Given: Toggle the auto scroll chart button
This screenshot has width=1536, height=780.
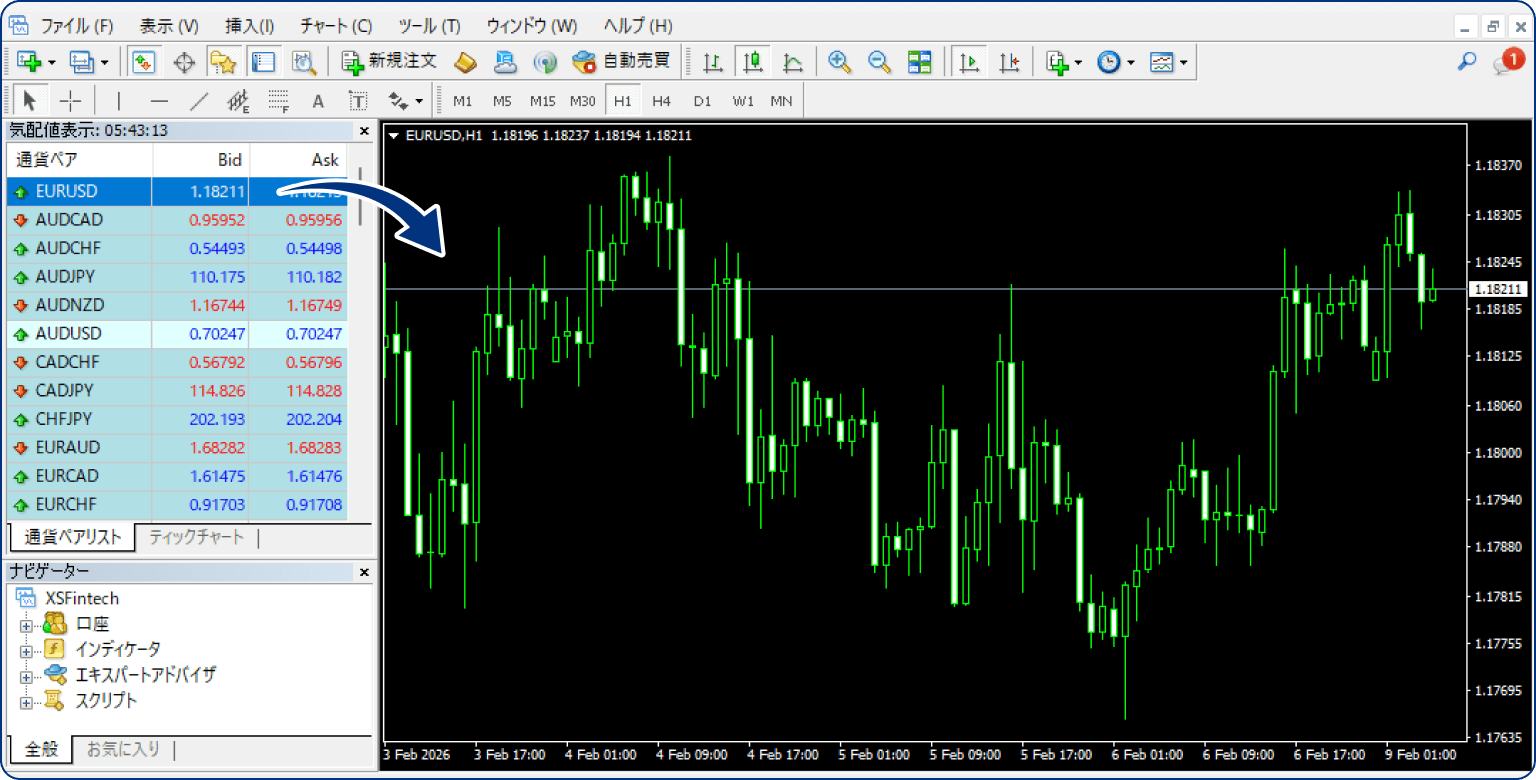Looking at the screenshot, I should pos(968,62).
